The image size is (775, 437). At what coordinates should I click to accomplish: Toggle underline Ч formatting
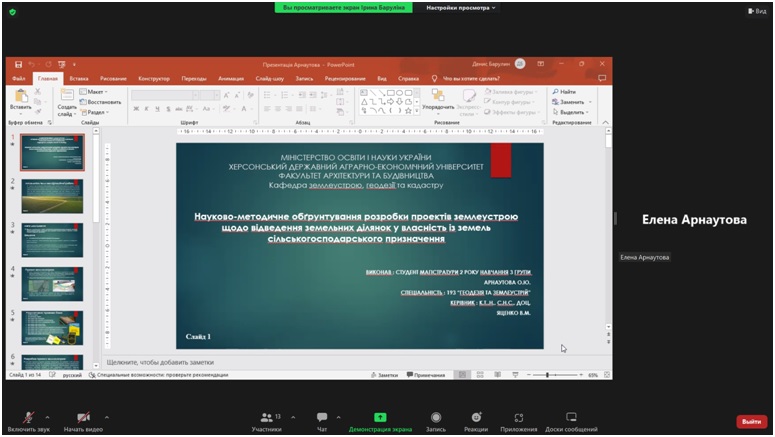pos(157,109)
